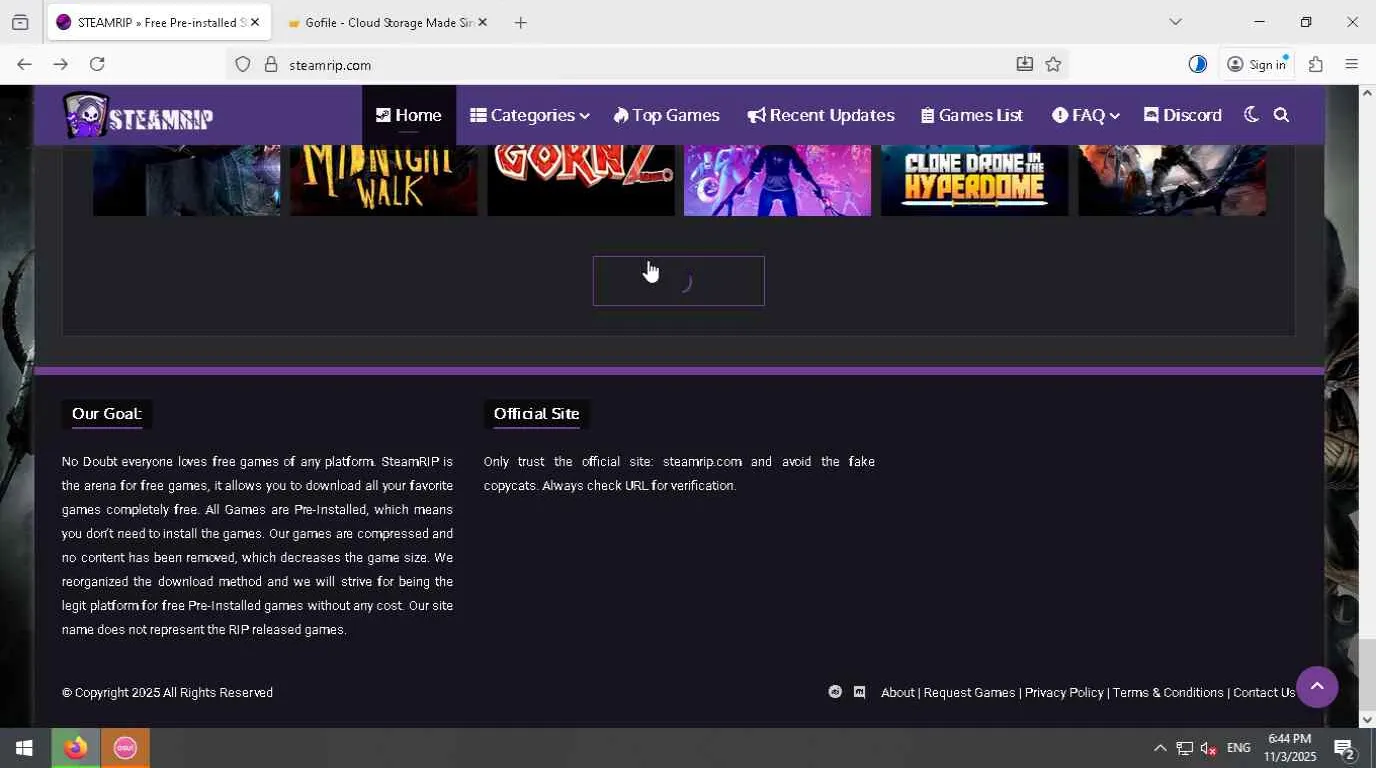Open the Request Games footer link
Screen dimensions: 1376x768
pyautogui.click(x=969, y=692)
